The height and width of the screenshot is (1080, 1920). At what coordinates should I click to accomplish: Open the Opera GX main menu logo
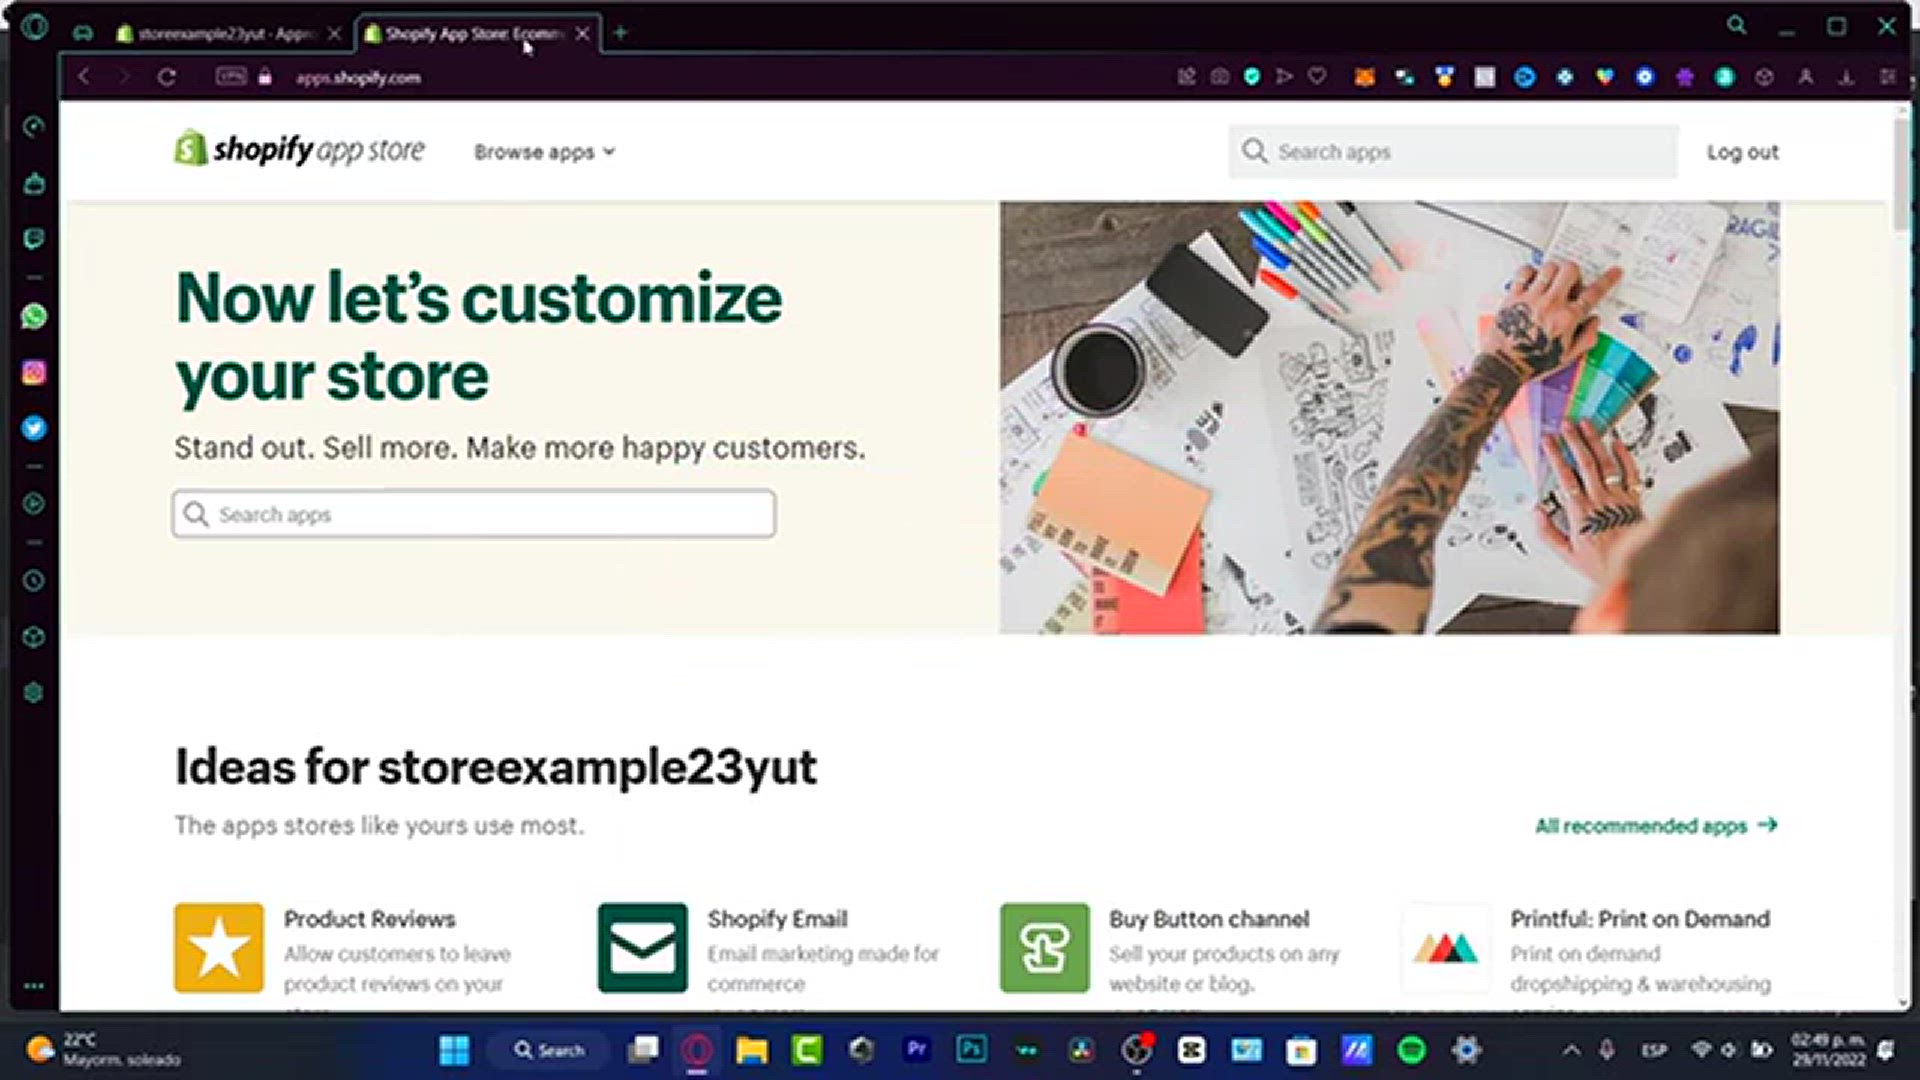(x=34, y=27)
